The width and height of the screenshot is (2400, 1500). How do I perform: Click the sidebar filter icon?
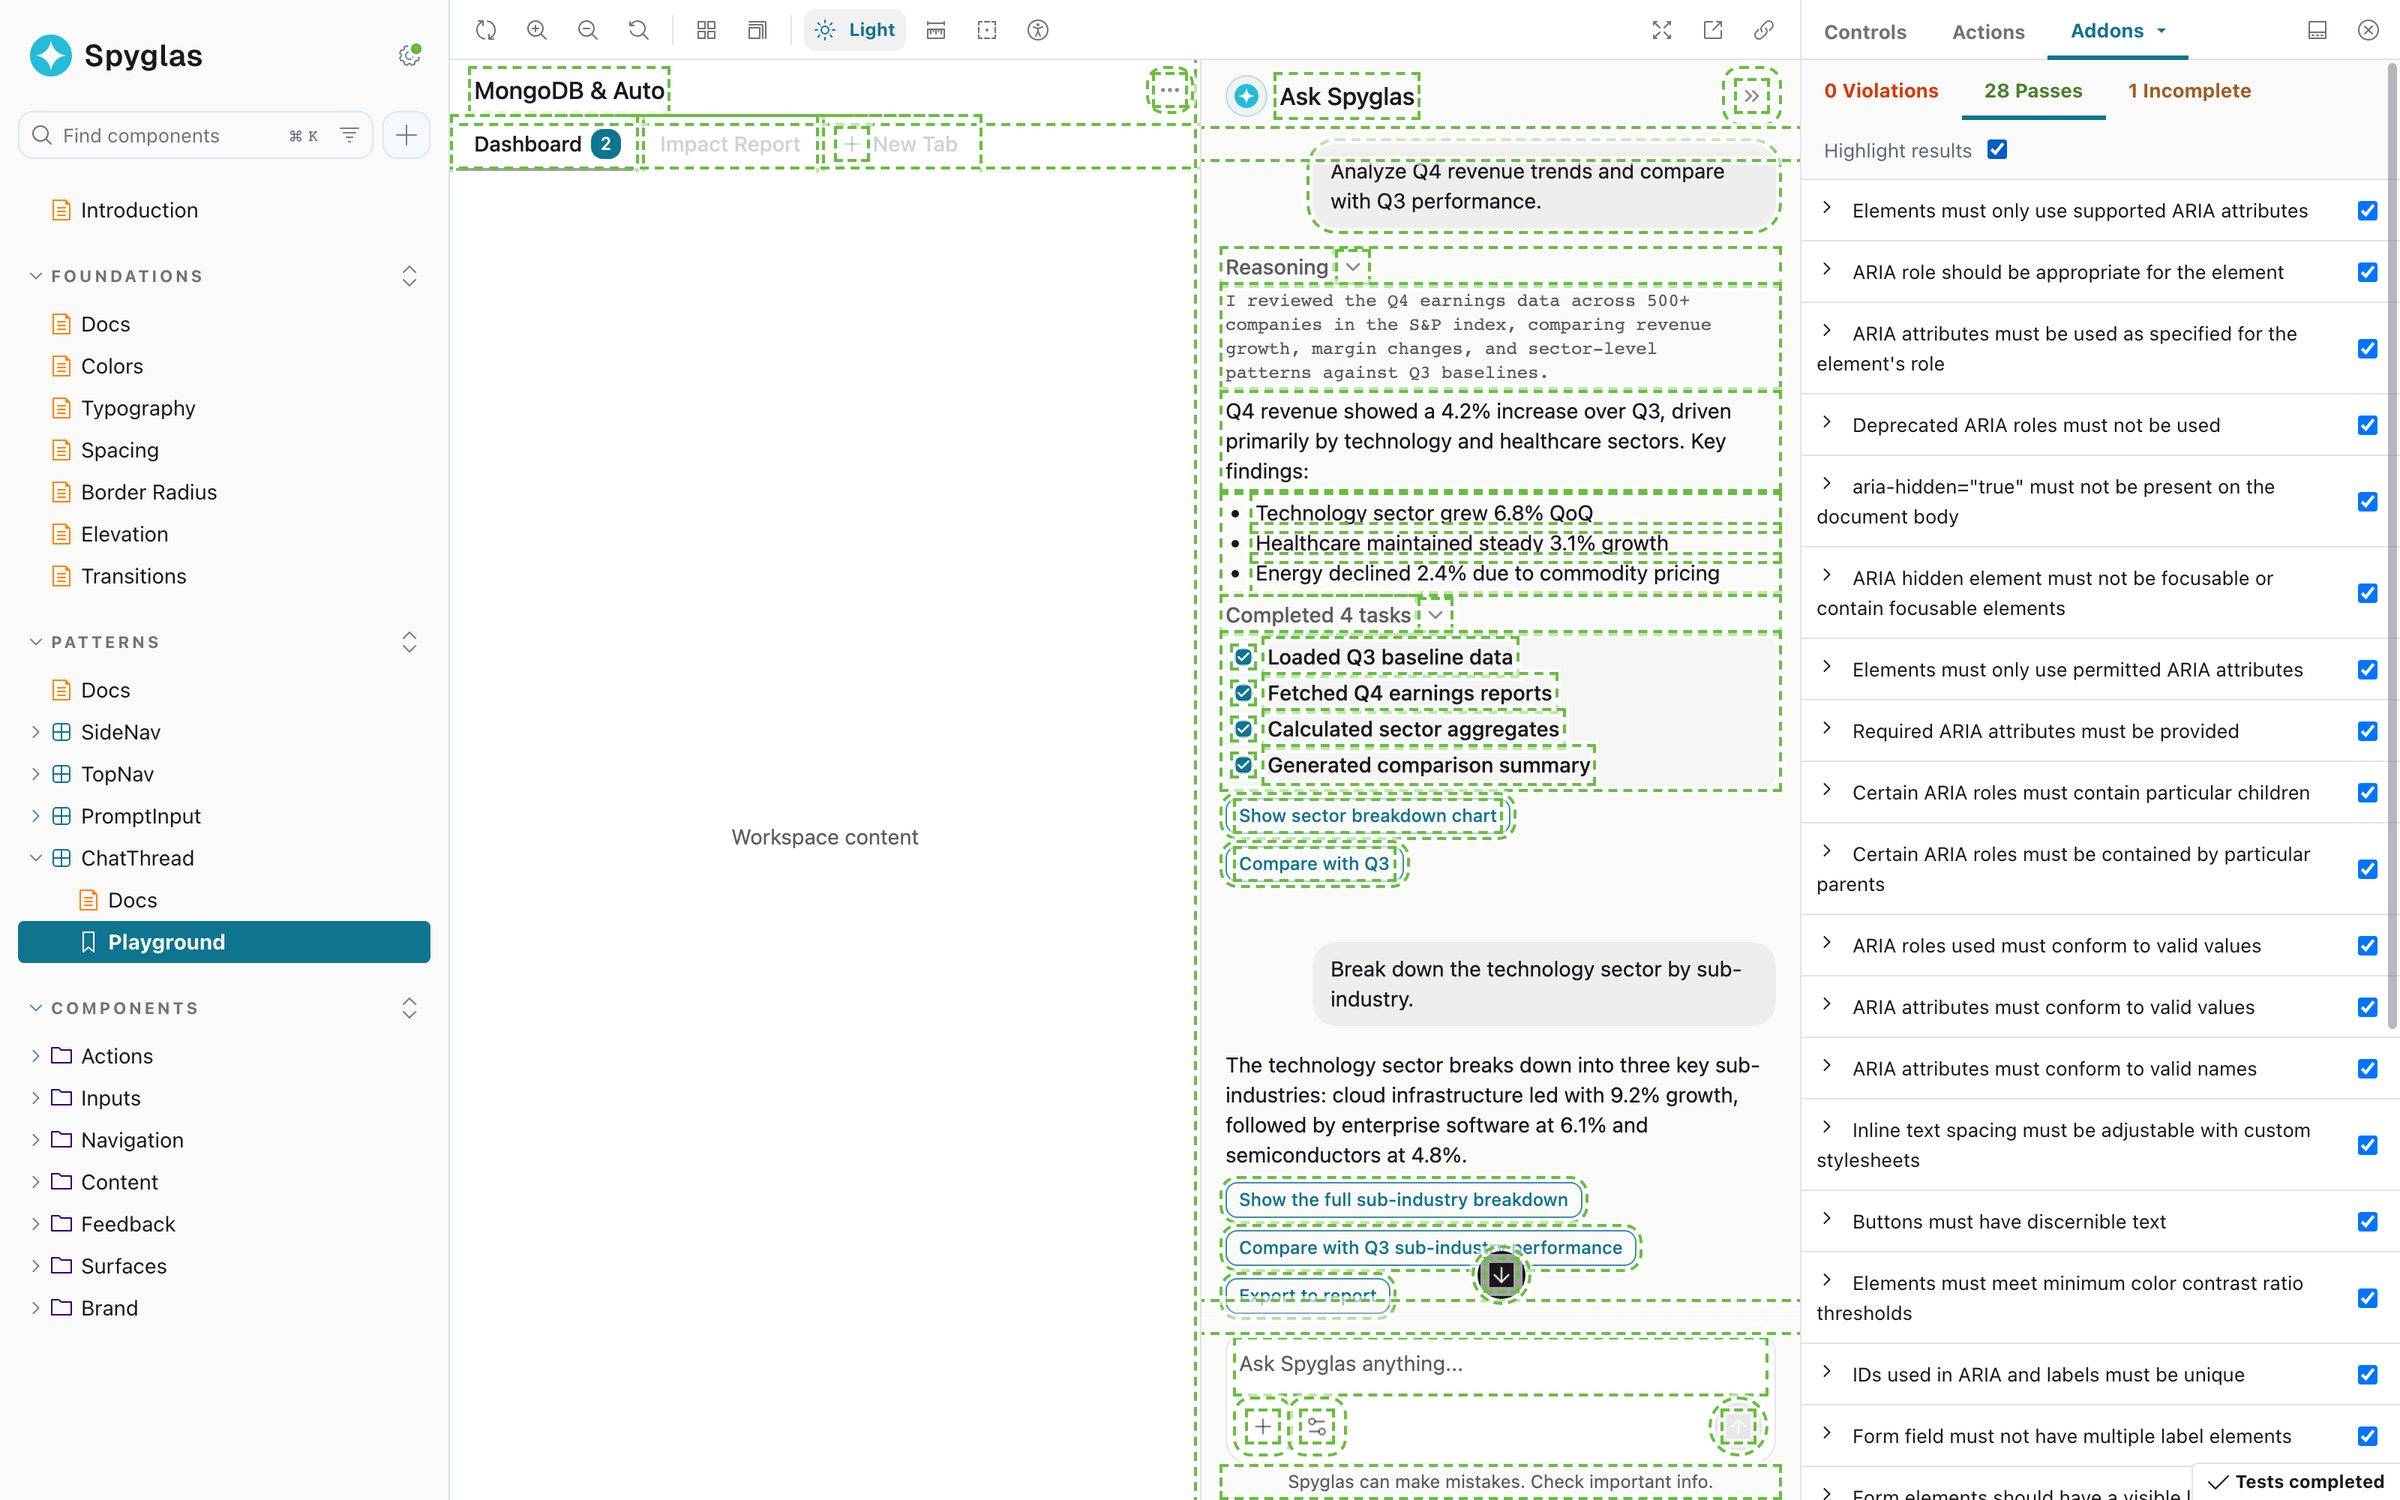(x=349, y=135)
